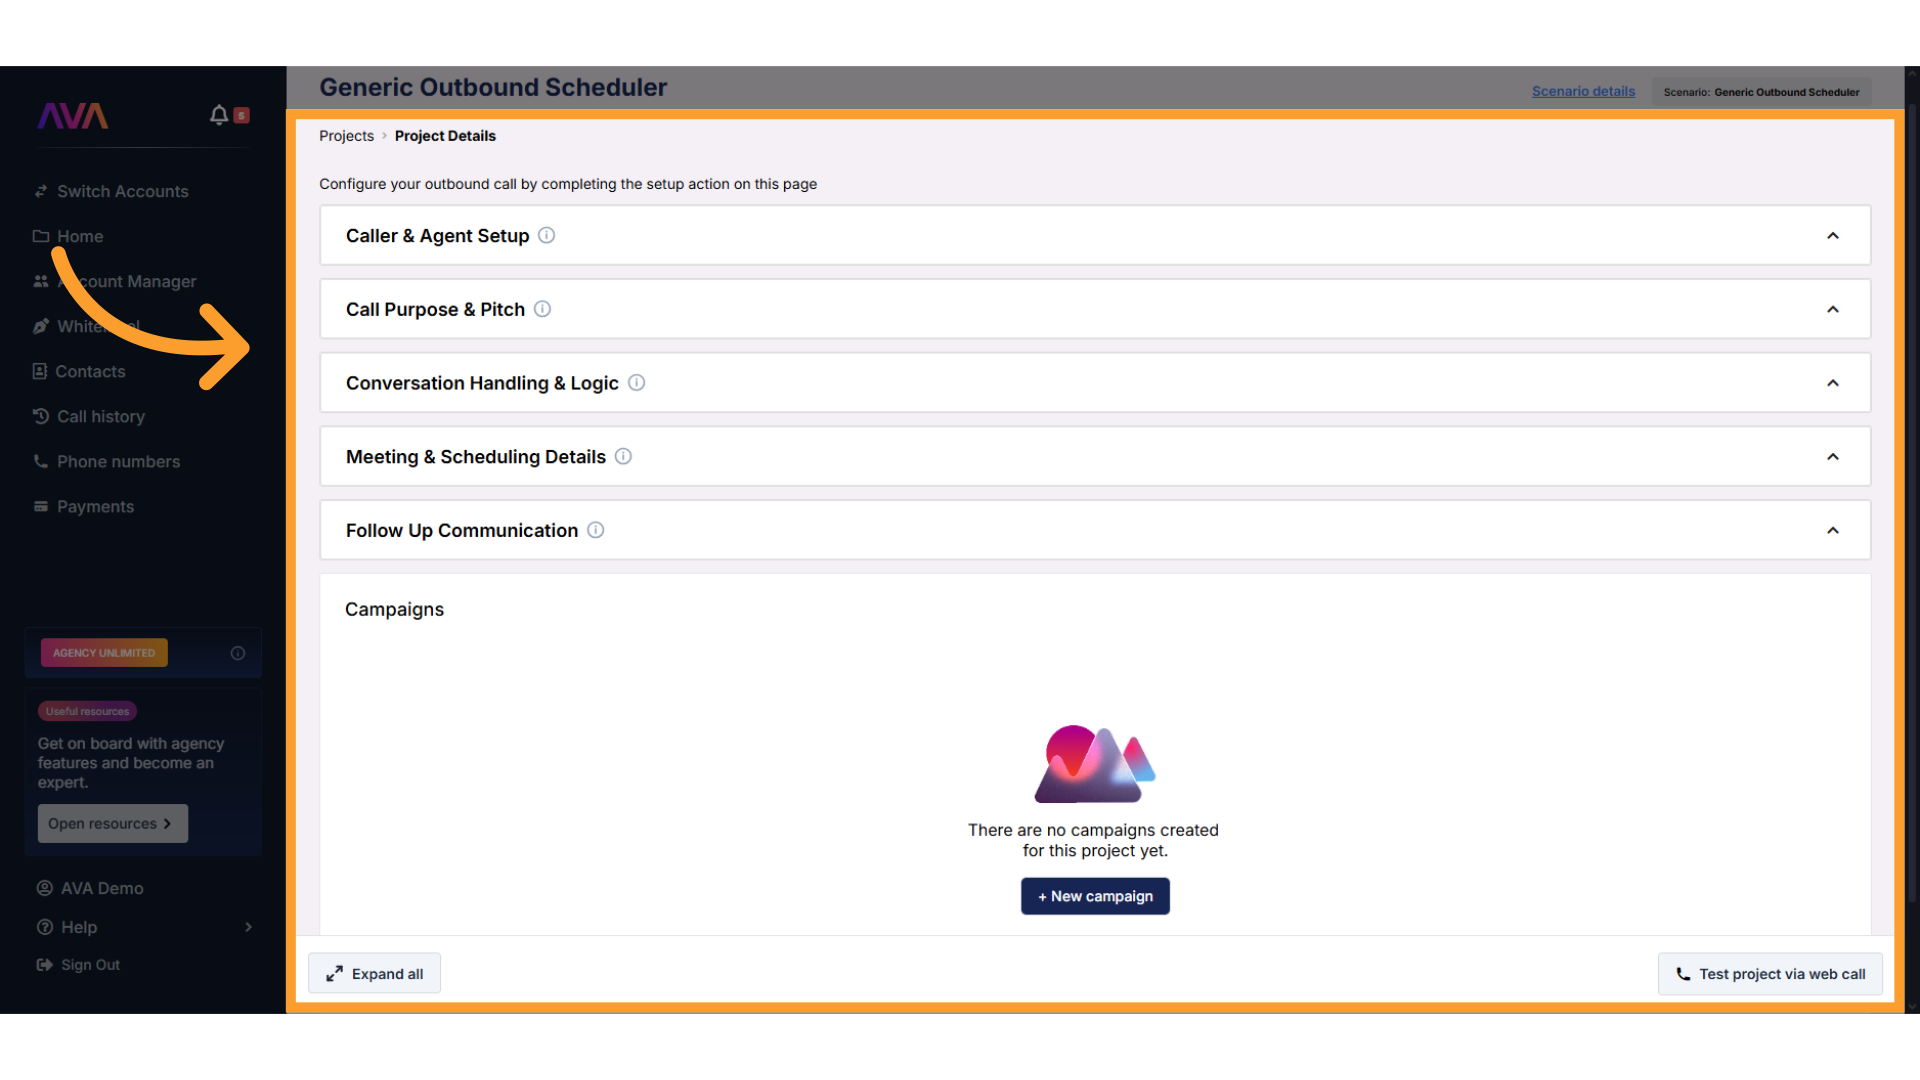Show info for Call Purpose & Pitch

point(543,309)
